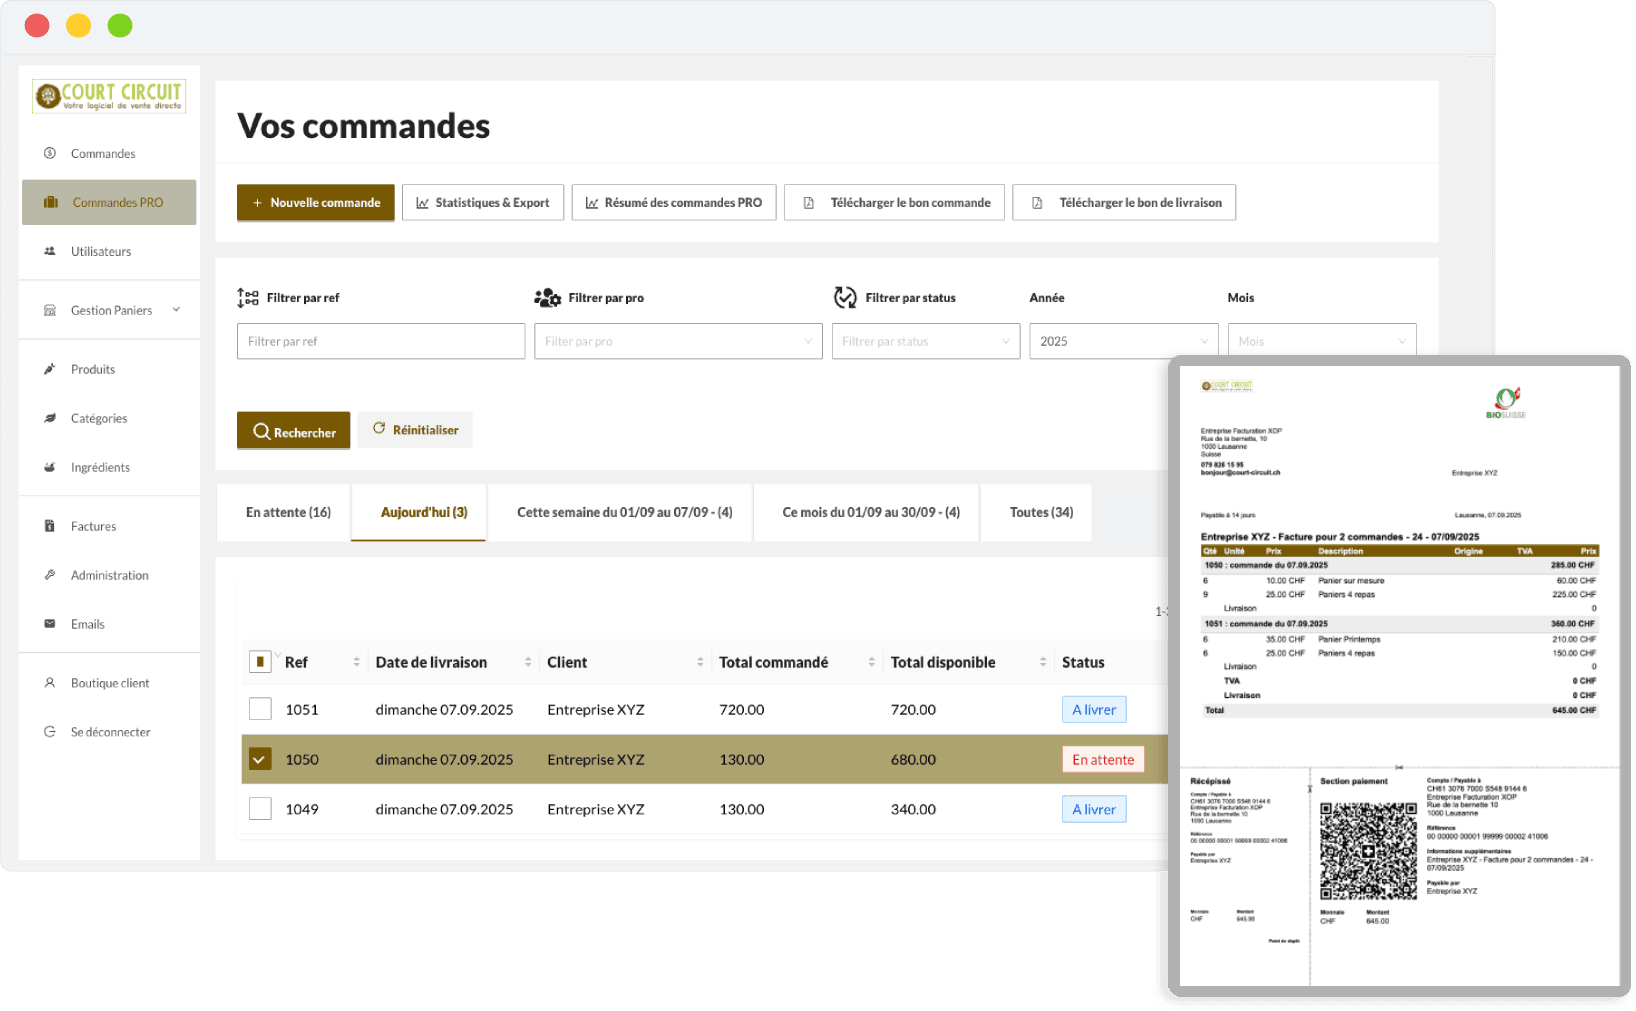This screenshot has width=1636, height=1011.
Task: Click the Produits icon in the sidebar
Action: click(x=50, y=369)
